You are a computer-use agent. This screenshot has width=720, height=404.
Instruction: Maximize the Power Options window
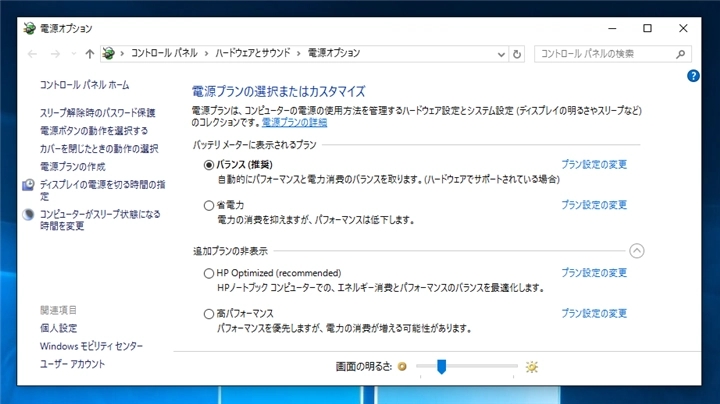647,28
